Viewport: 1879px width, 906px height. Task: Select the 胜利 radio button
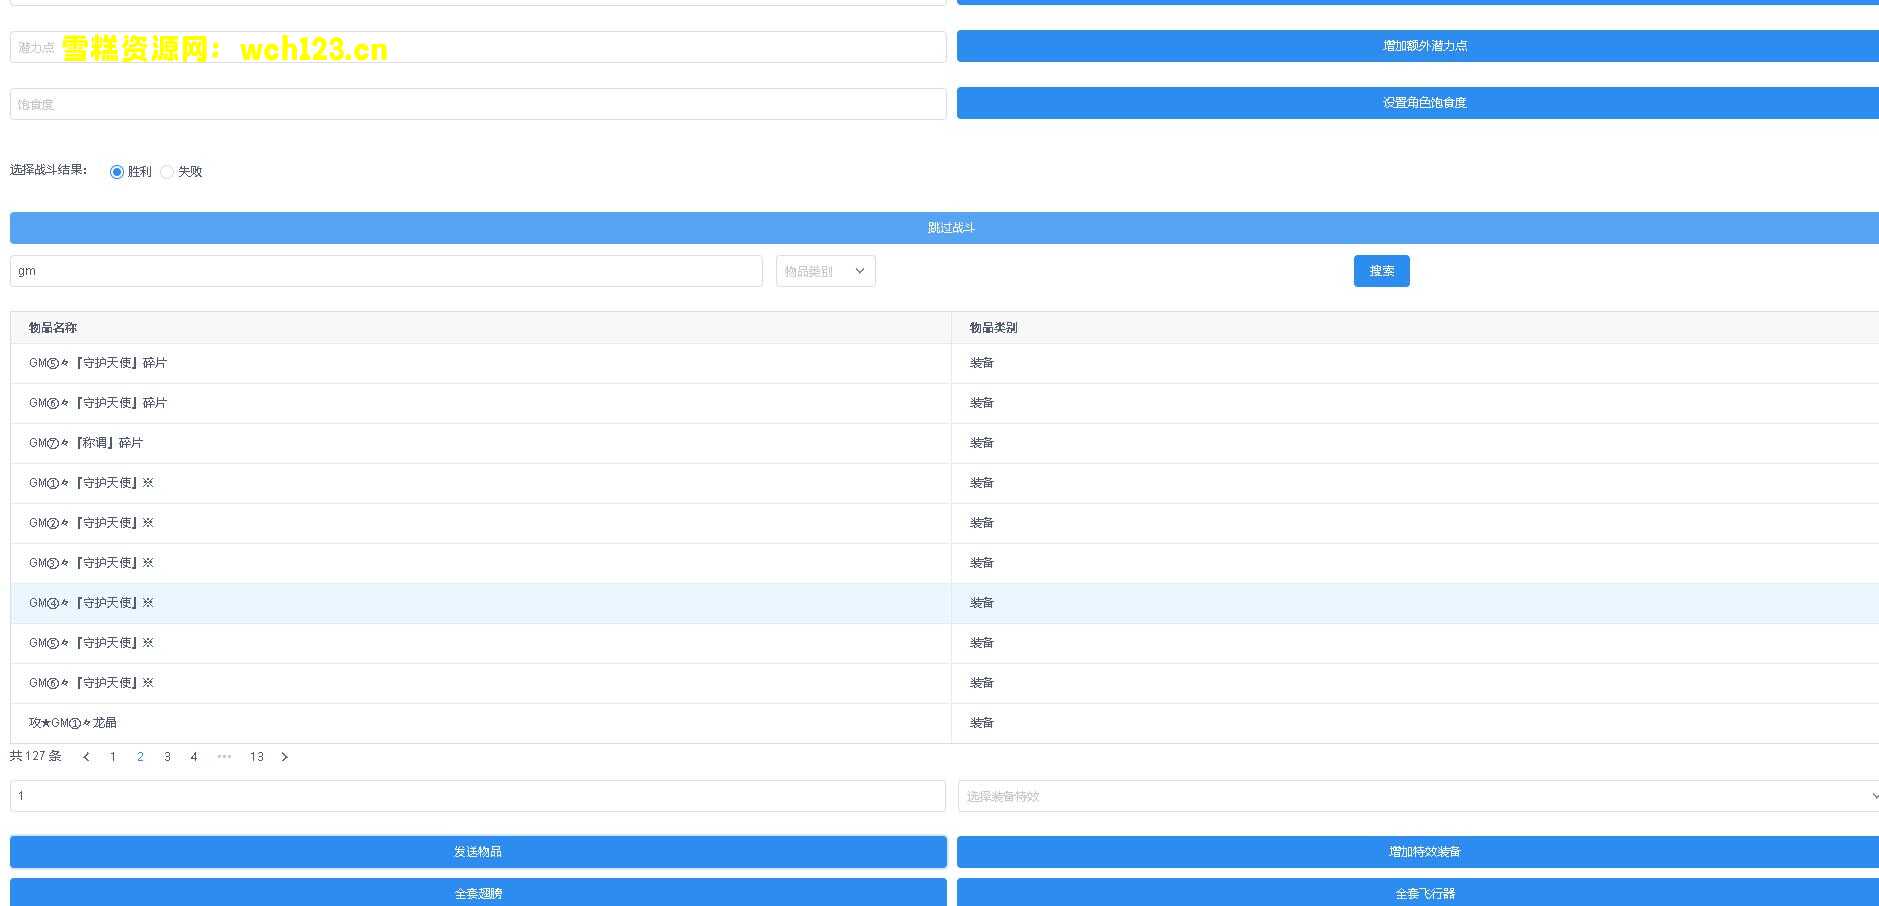click(117, 172)
